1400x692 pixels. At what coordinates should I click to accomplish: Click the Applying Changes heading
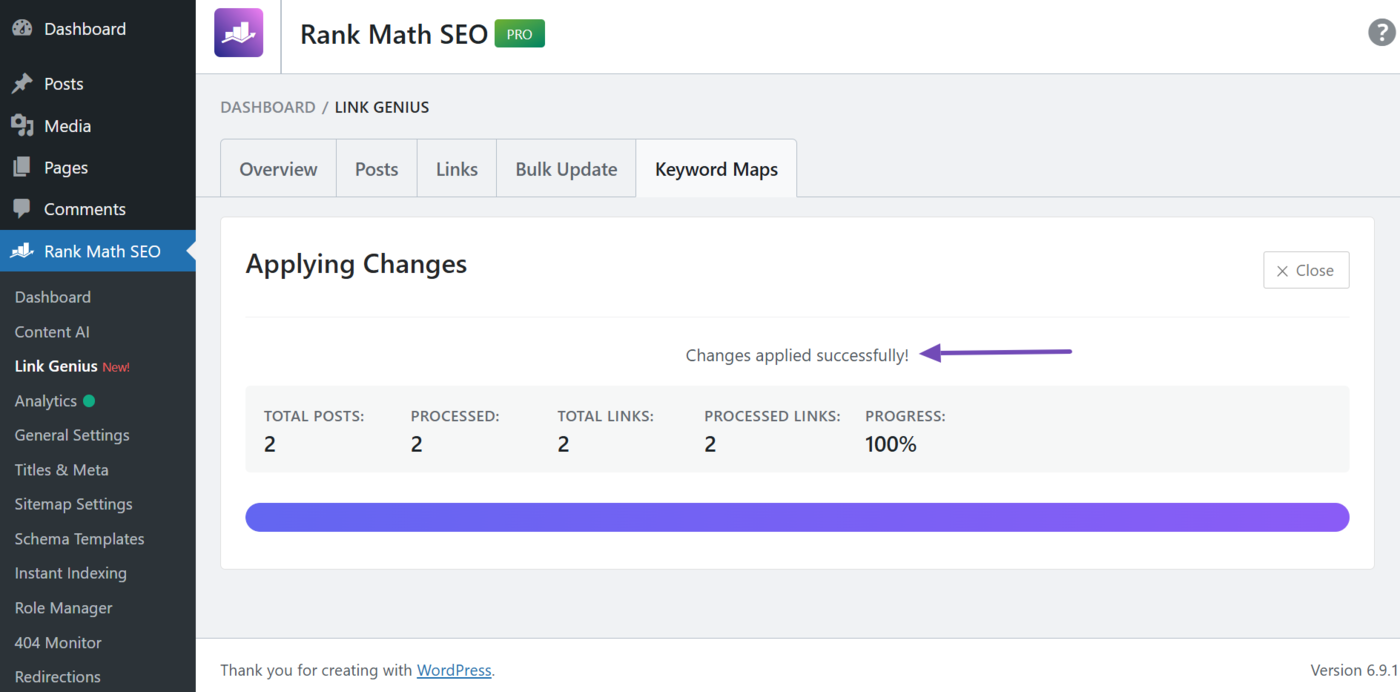click(357, 264)
